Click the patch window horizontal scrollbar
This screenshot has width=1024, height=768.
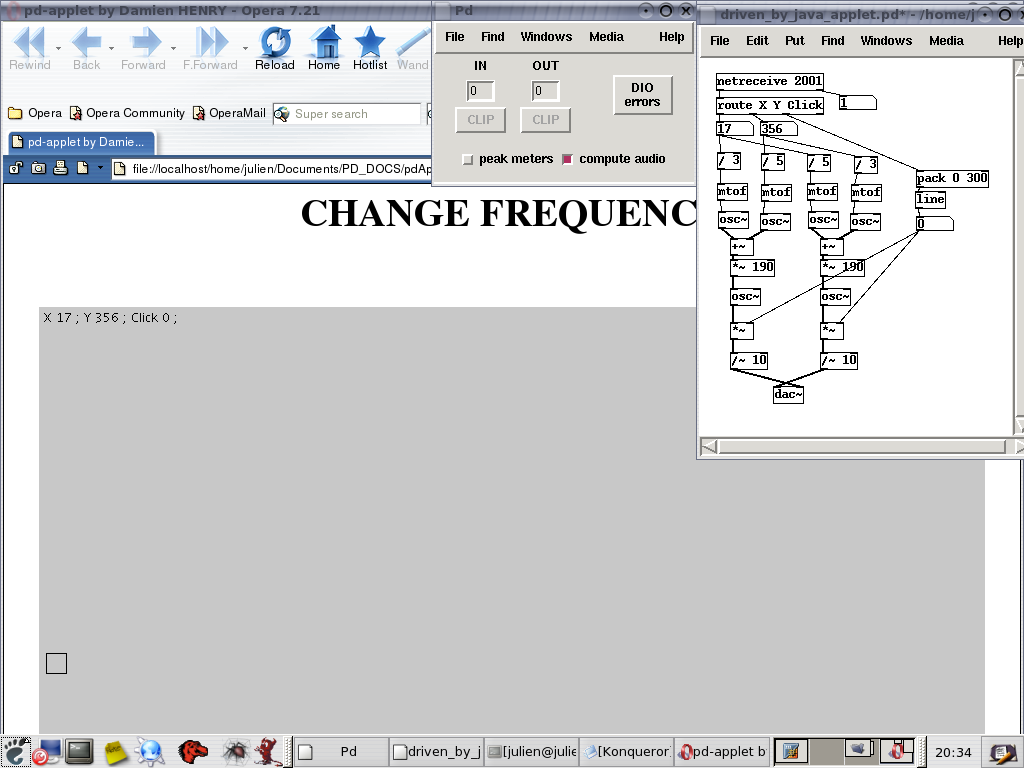[x=858, y=446]
